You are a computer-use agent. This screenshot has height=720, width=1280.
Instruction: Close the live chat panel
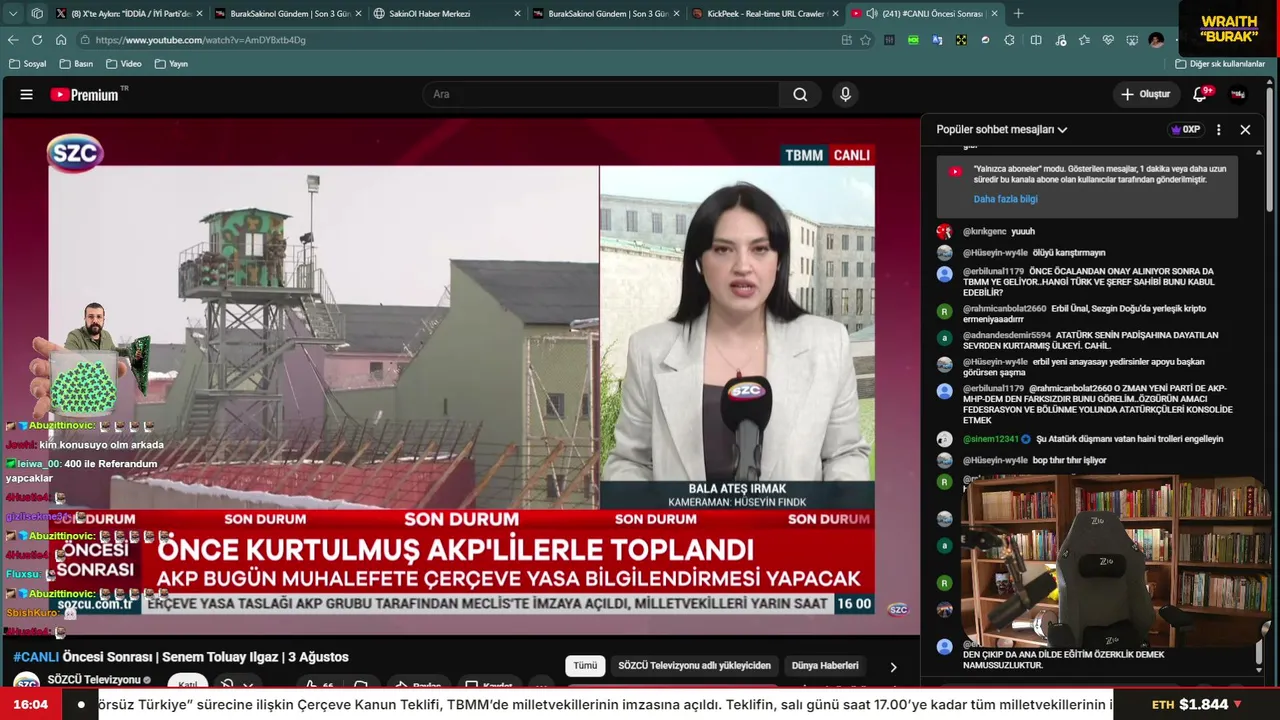click(x=1245, y=130)
